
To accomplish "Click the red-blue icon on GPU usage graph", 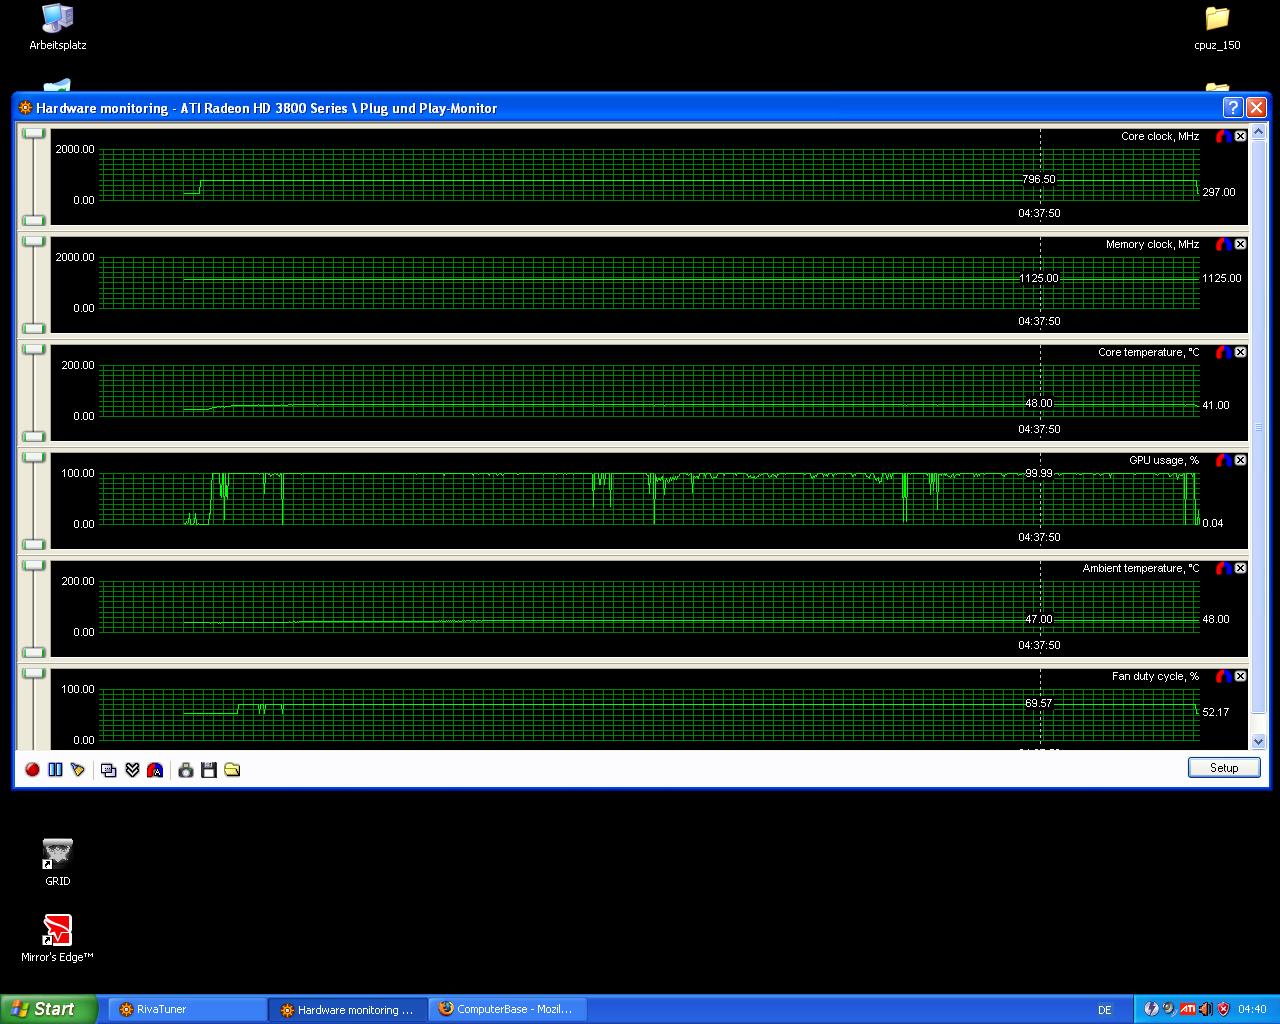I will [1223, 460].
